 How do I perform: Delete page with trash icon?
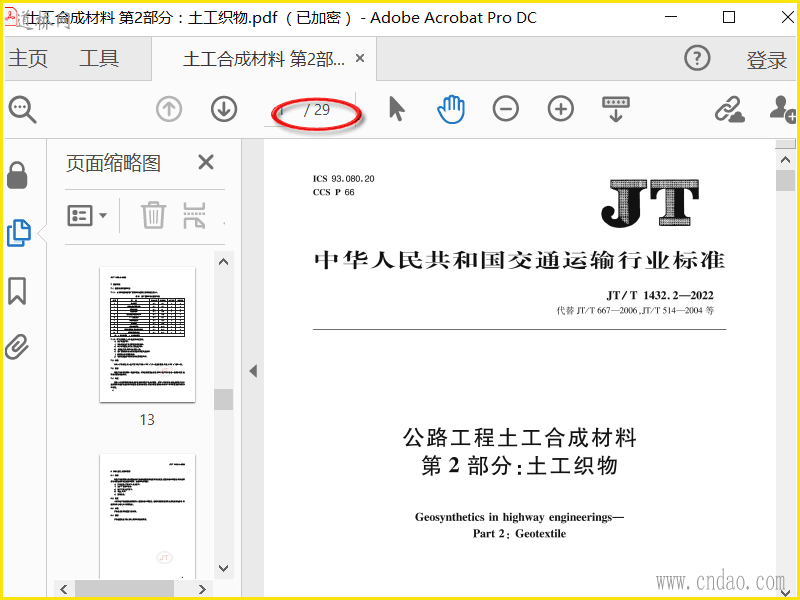tap(153, 215)
